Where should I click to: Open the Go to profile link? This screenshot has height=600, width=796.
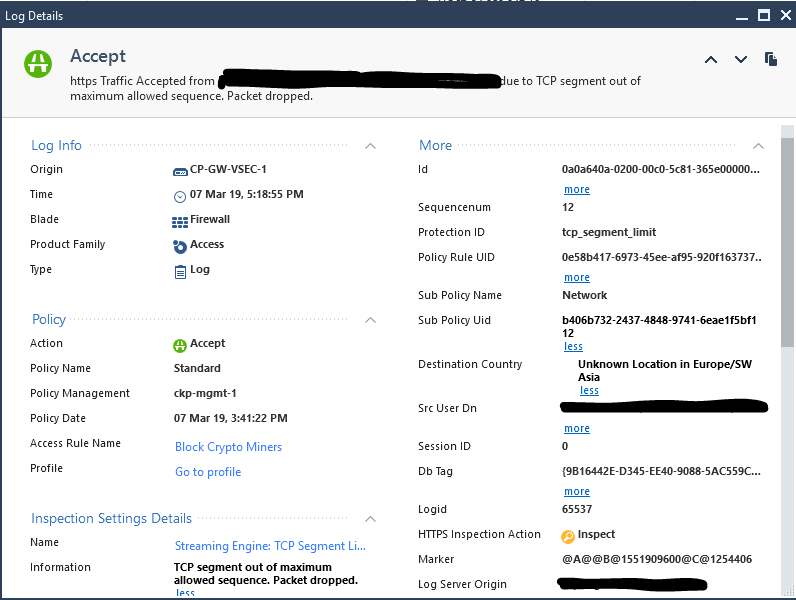click(x=208, y=472)
